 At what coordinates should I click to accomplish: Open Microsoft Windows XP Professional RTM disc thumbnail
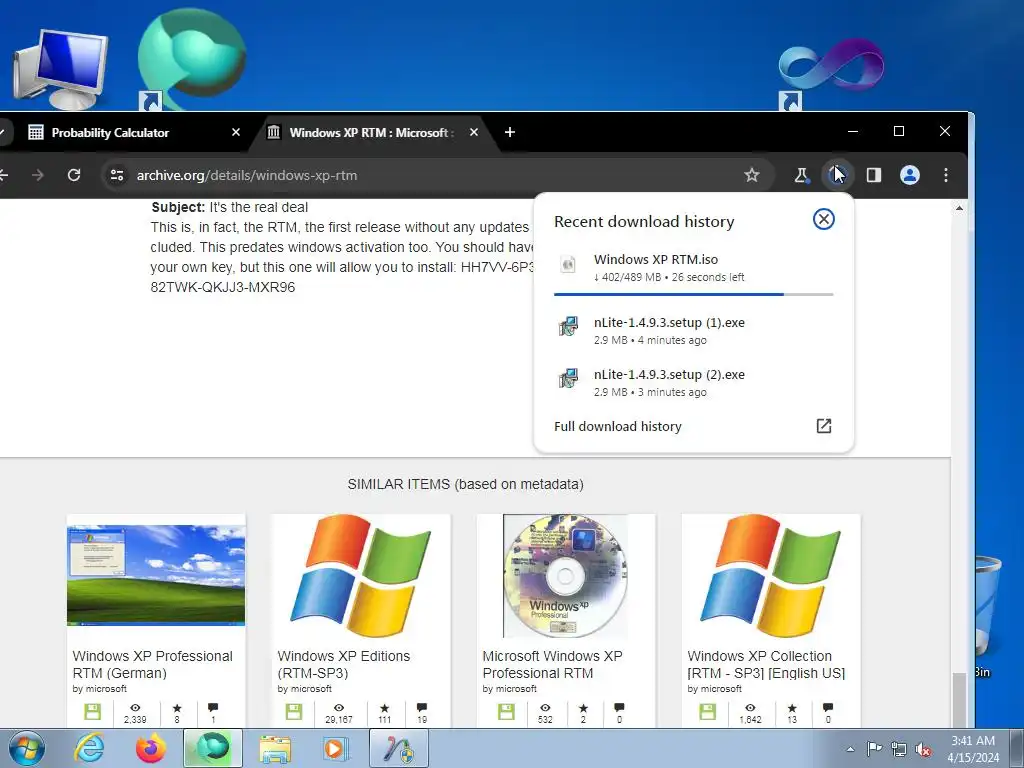(566, 575)
